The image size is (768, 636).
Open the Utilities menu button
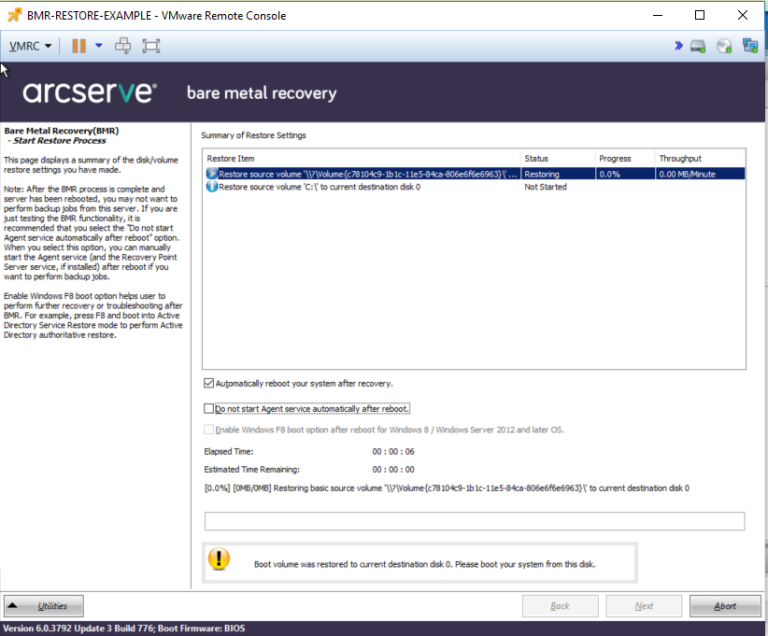(44, 606)
